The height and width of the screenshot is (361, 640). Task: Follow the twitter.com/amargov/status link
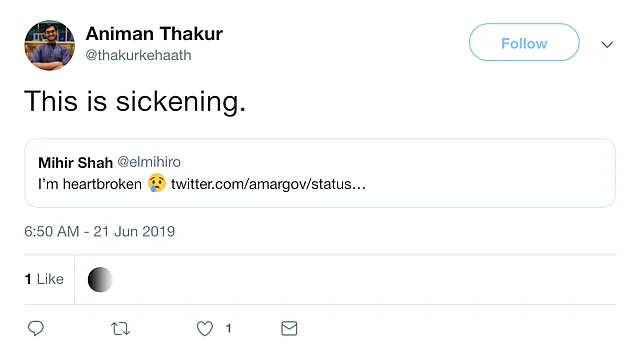pyautogui.click(x=268, y=184)
